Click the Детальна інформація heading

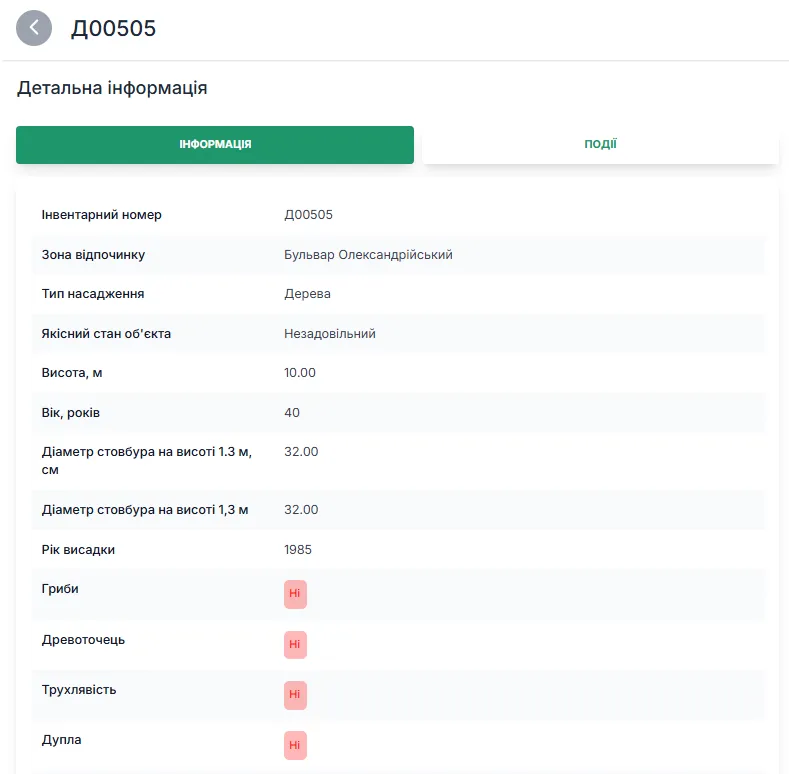pyautogui.click(x=112, y=88)
